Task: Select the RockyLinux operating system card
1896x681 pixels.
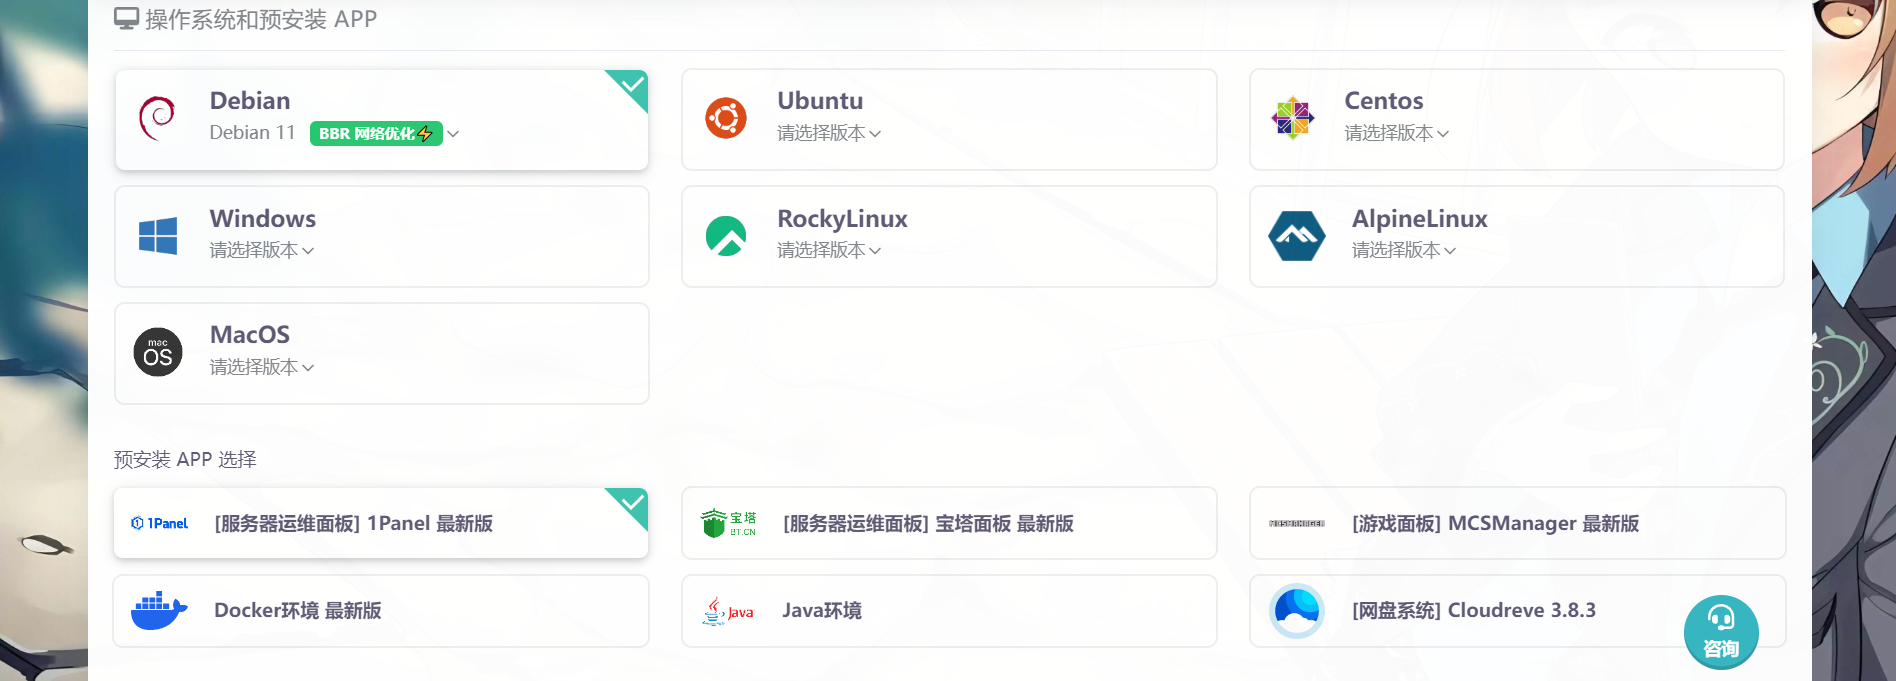Action: point(949,236)
